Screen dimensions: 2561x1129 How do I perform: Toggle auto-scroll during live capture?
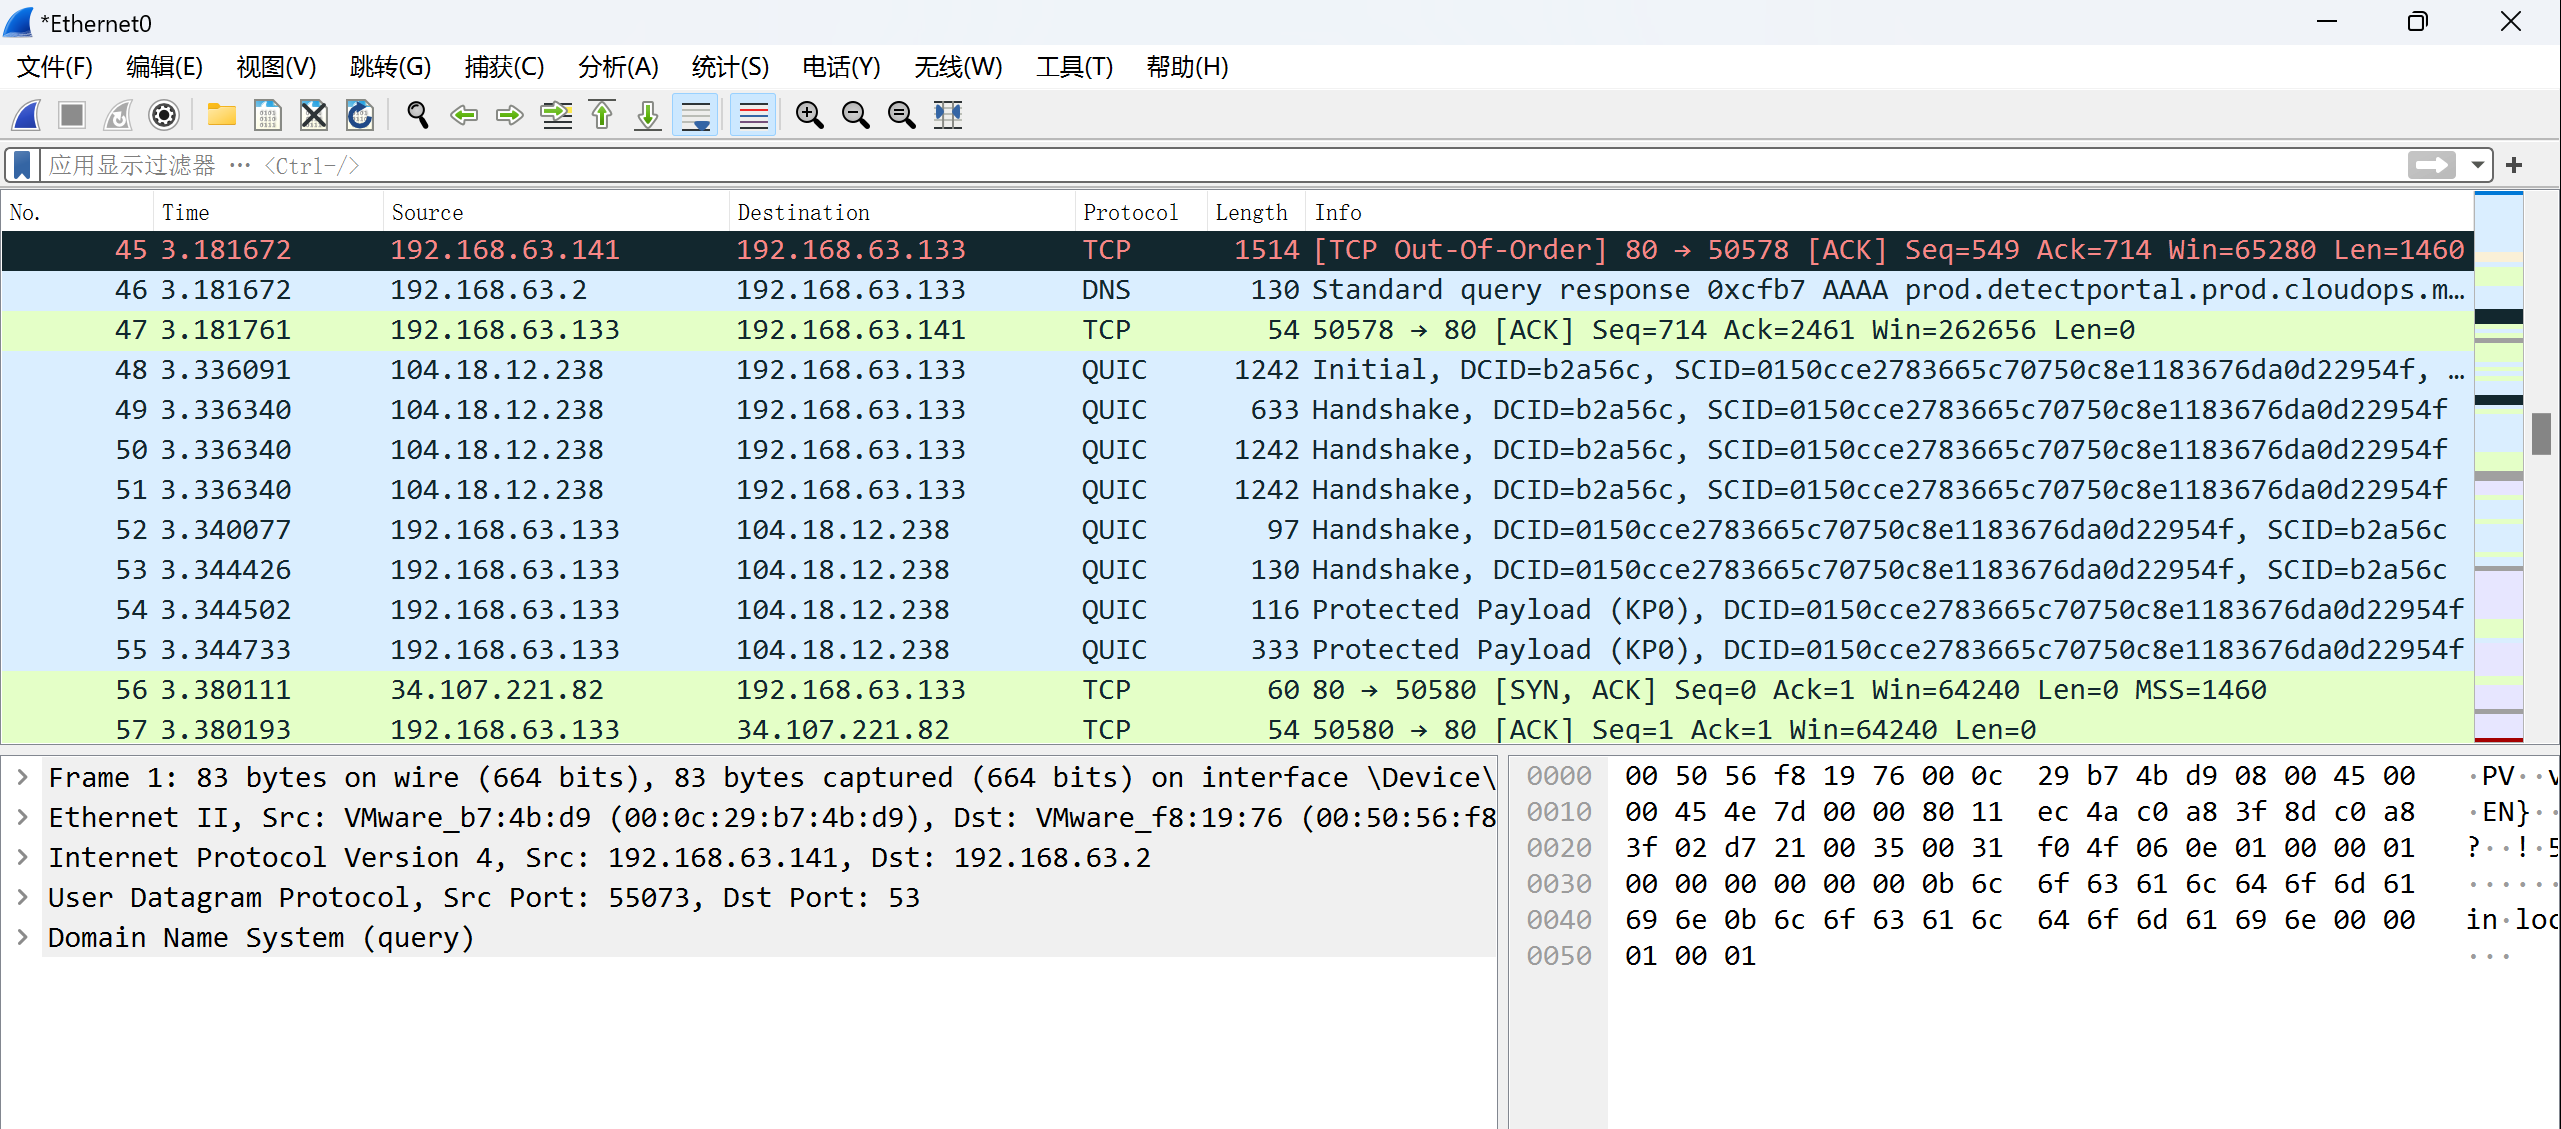tap(695, 115)
